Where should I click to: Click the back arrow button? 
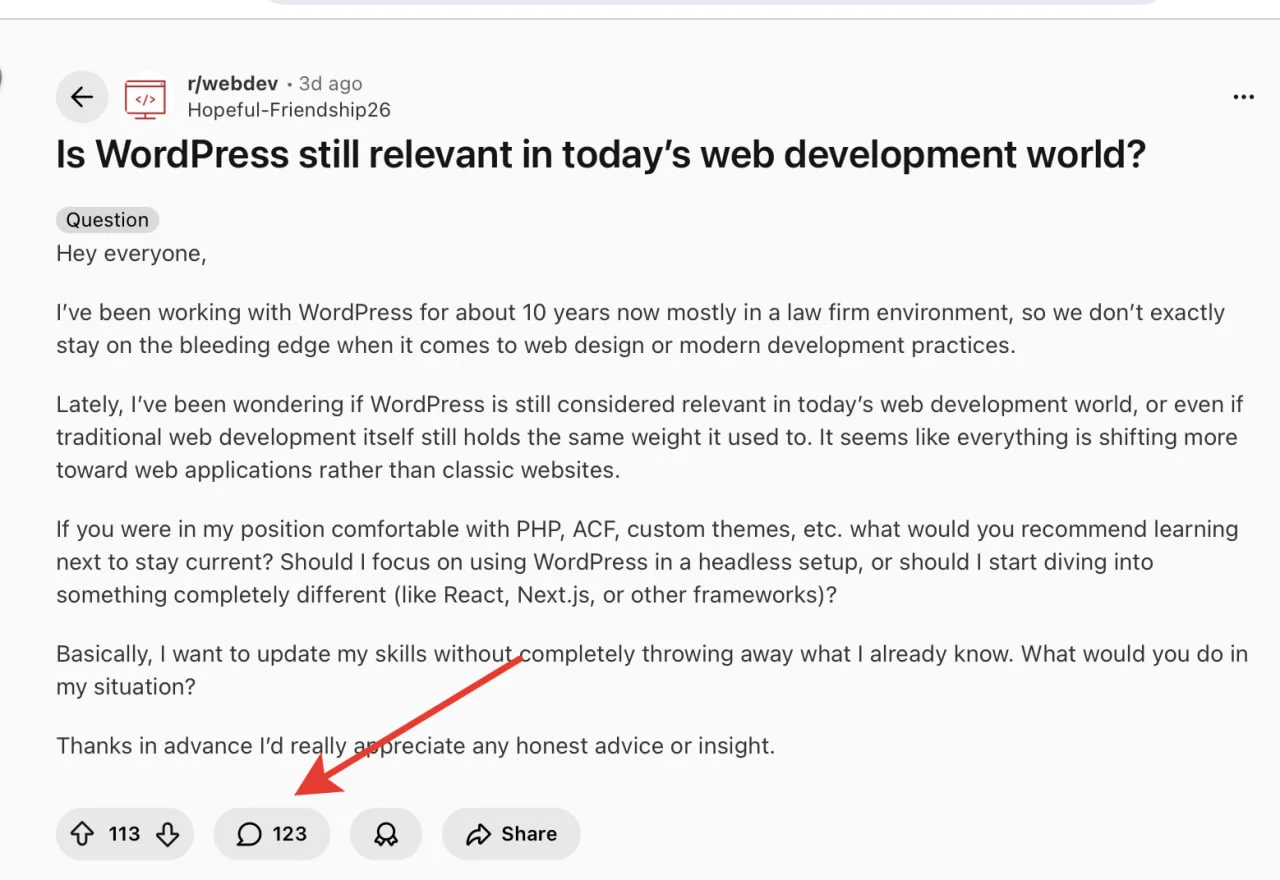tap(81, 97)
